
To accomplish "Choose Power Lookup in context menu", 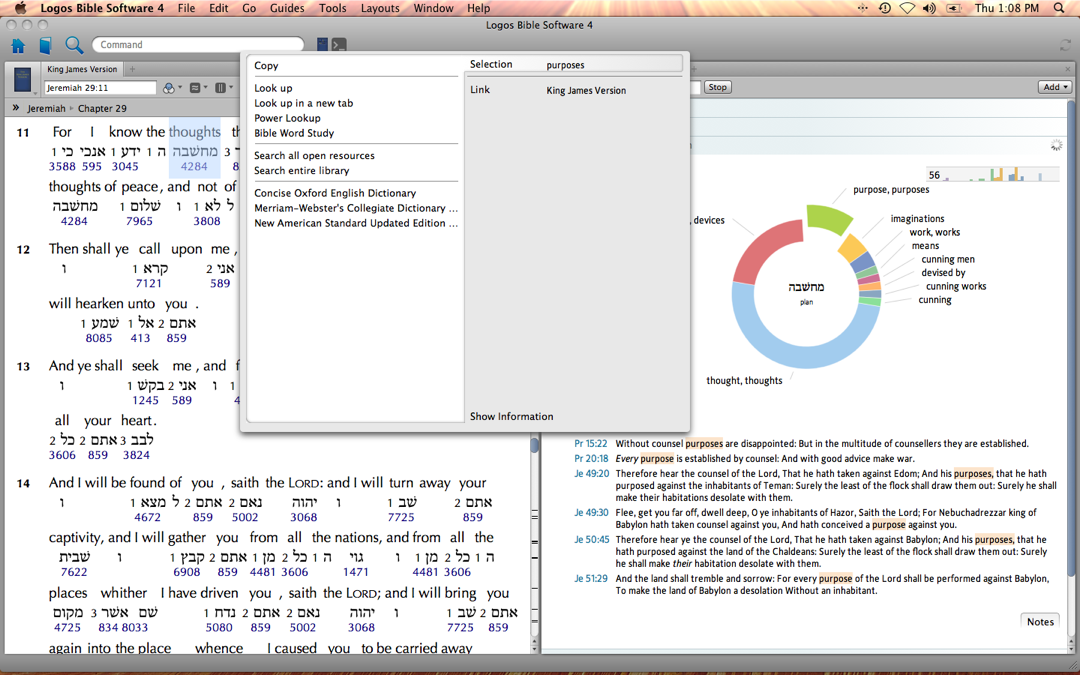I will point(287,118).
